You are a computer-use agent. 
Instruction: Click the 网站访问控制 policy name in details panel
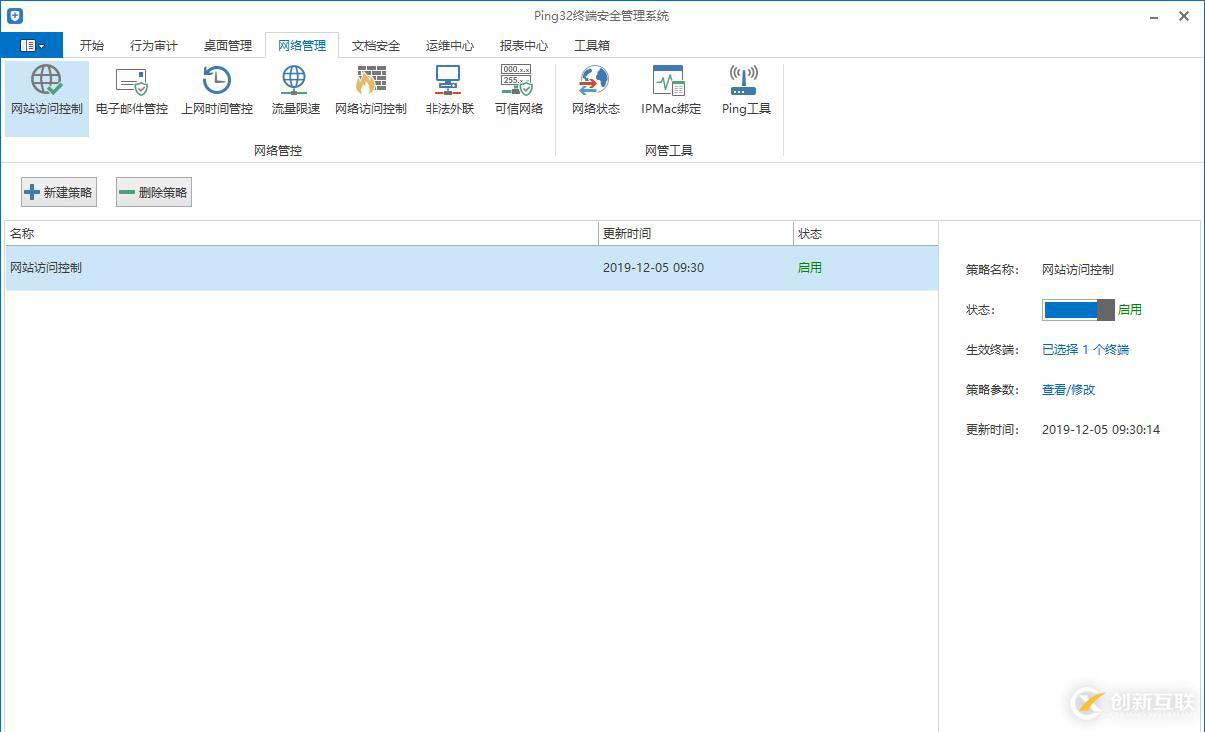(1078, 270)
